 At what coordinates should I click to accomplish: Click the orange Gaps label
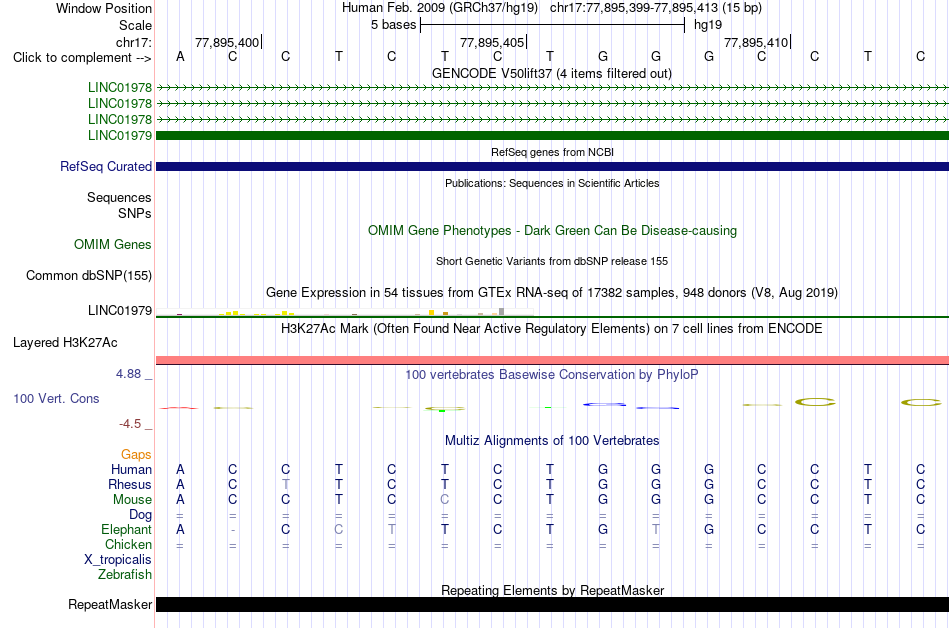click(136, 454)
